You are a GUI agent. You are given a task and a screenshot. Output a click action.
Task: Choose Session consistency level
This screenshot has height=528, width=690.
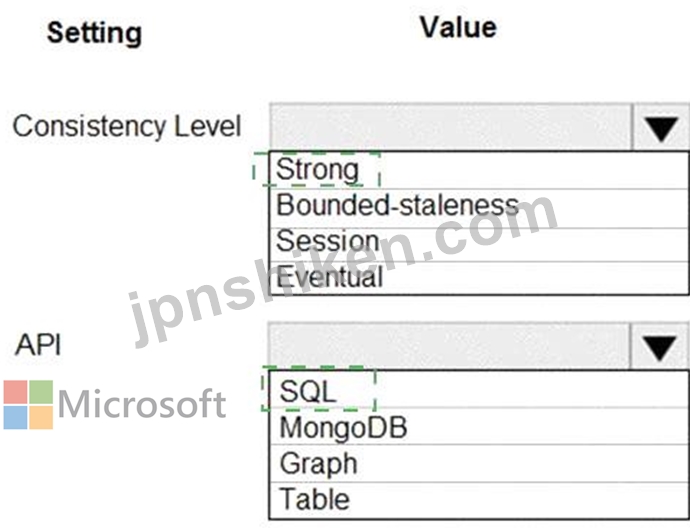pyautogui.click(x=479, y=245)
